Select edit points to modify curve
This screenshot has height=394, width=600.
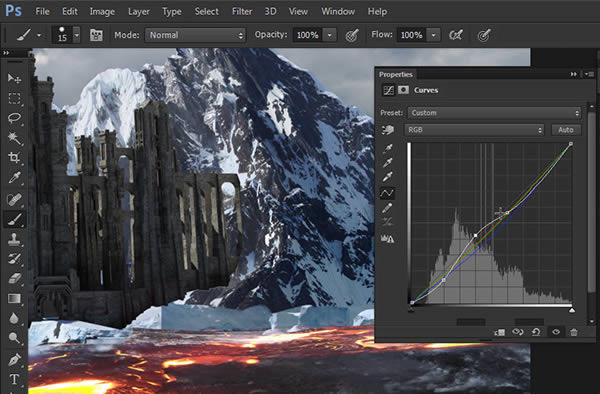click(387, 193)
